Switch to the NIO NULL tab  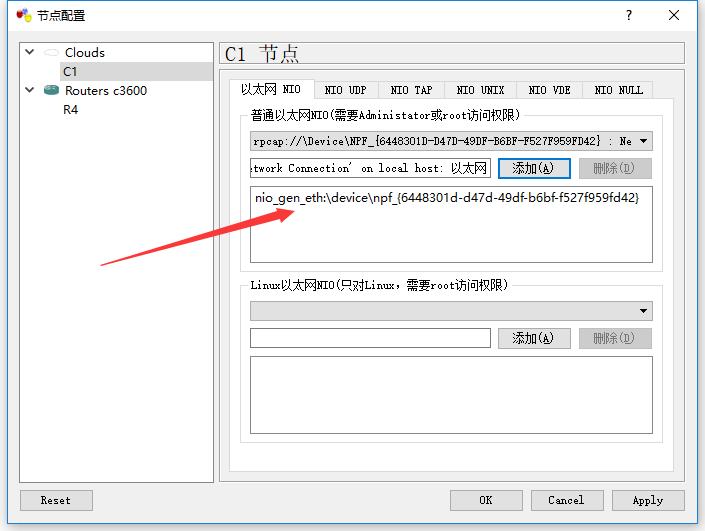point(618,90)
